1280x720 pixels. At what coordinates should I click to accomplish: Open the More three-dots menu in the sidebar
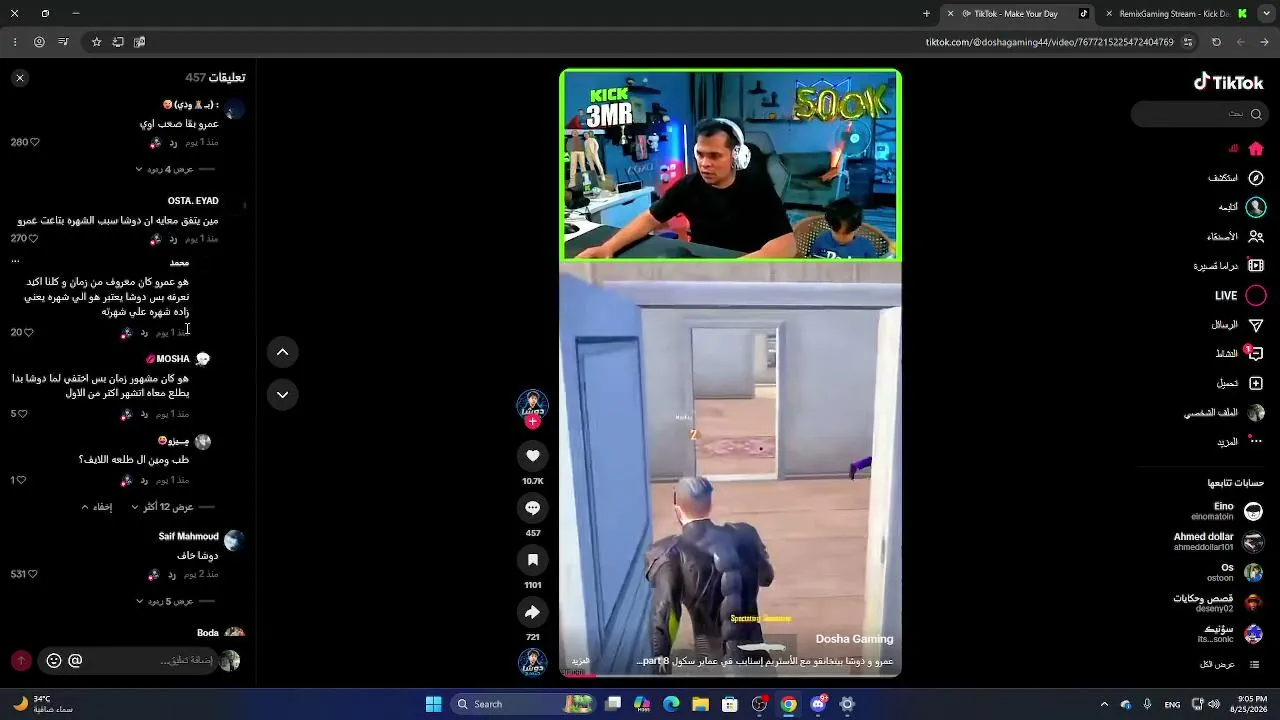click(x=1256, y=442)
